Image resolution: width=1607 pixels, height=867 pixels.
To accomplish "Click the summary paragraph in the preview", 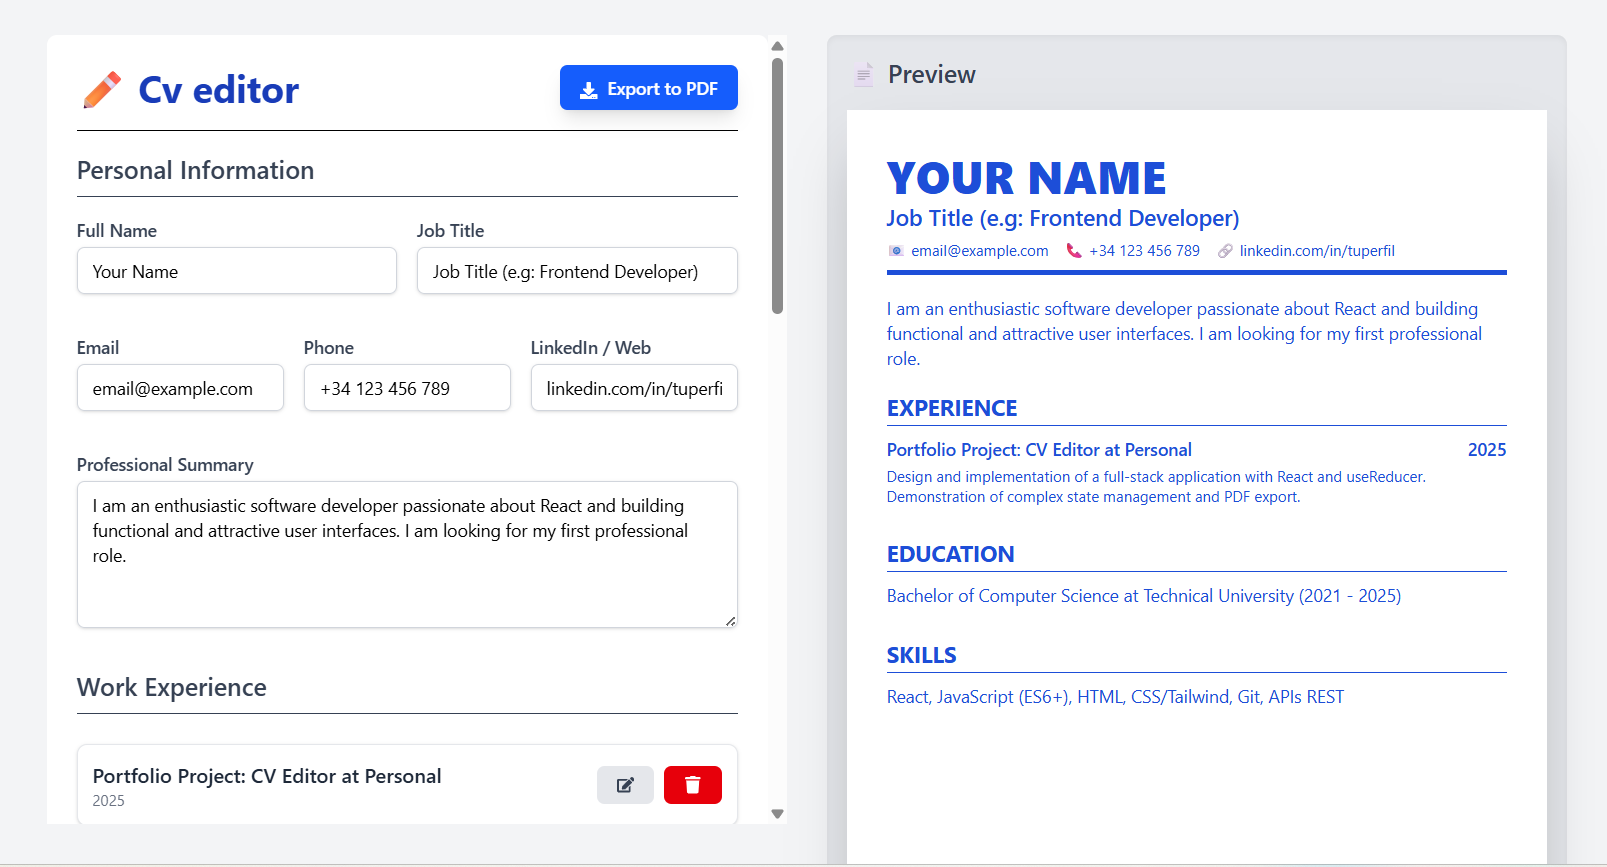I will [x=1184, y=334].
